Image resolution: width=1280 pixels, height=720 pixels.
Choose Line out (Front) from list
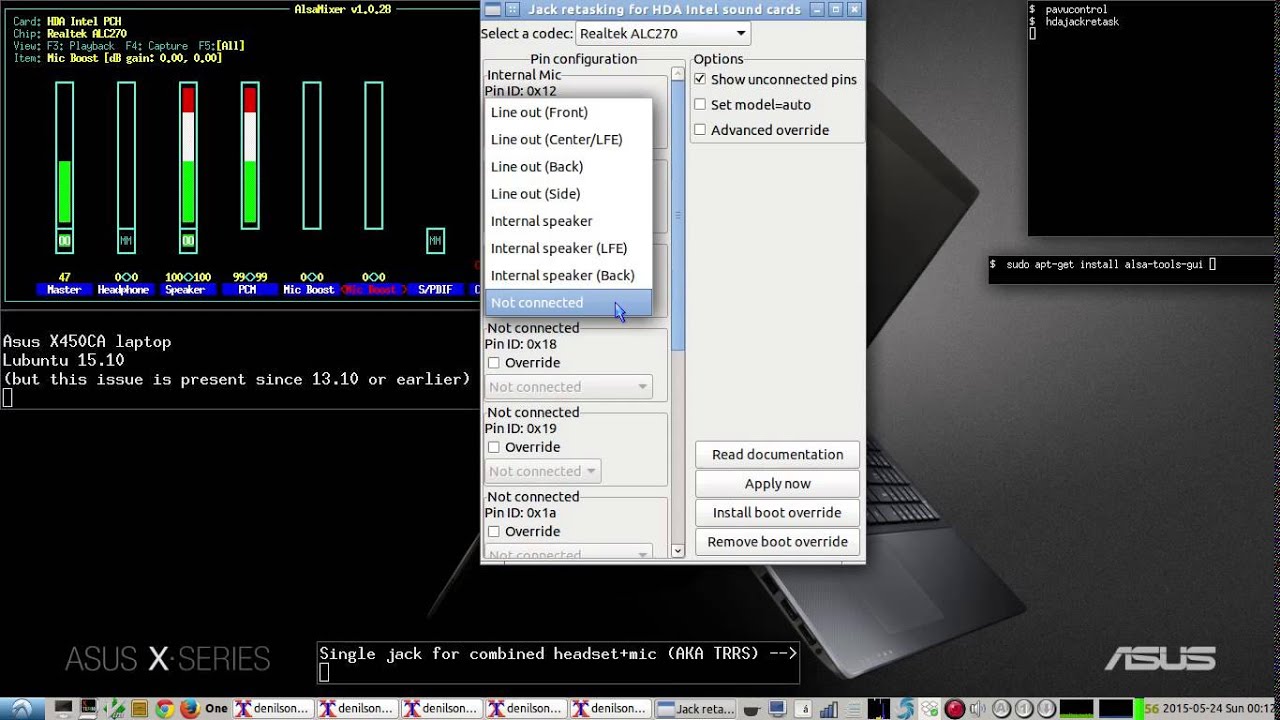pos(568,112)
